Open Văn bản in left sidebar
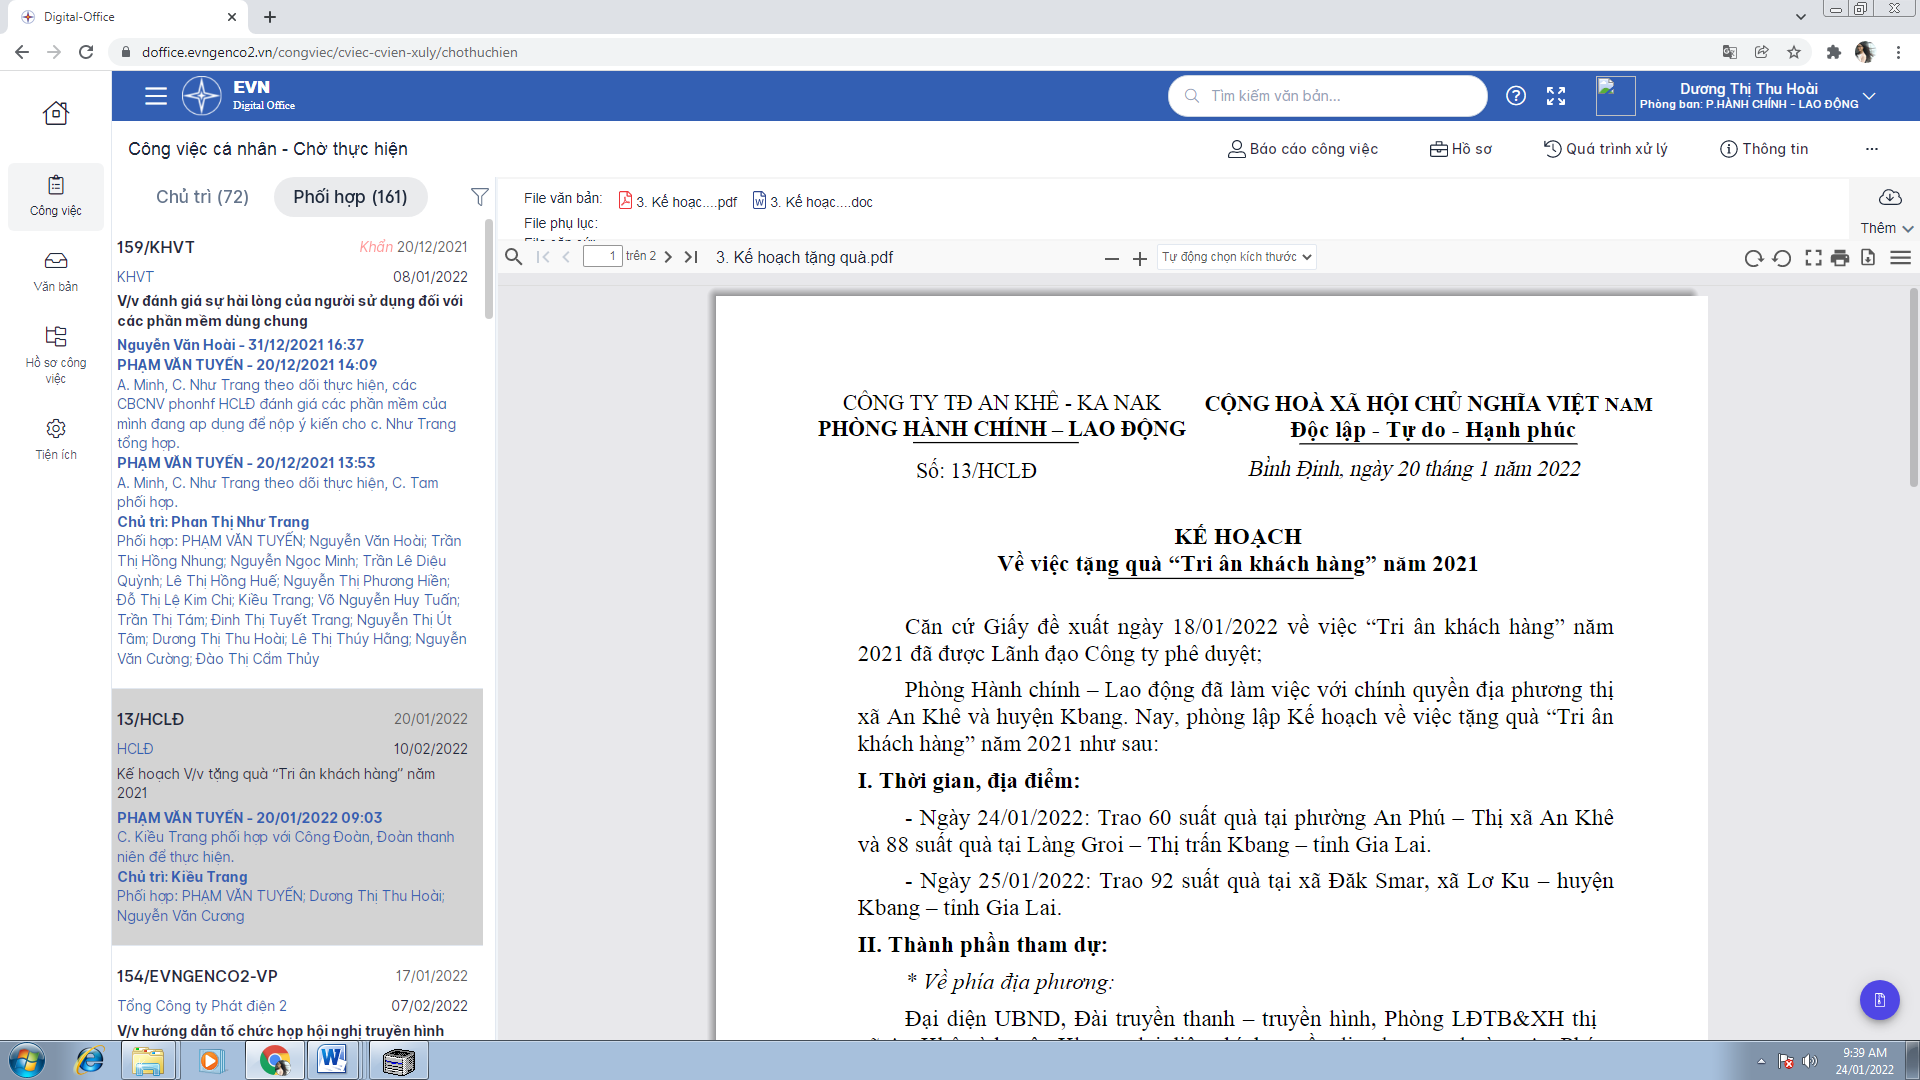This screenshot has width=1920, height=1080. 56,271
